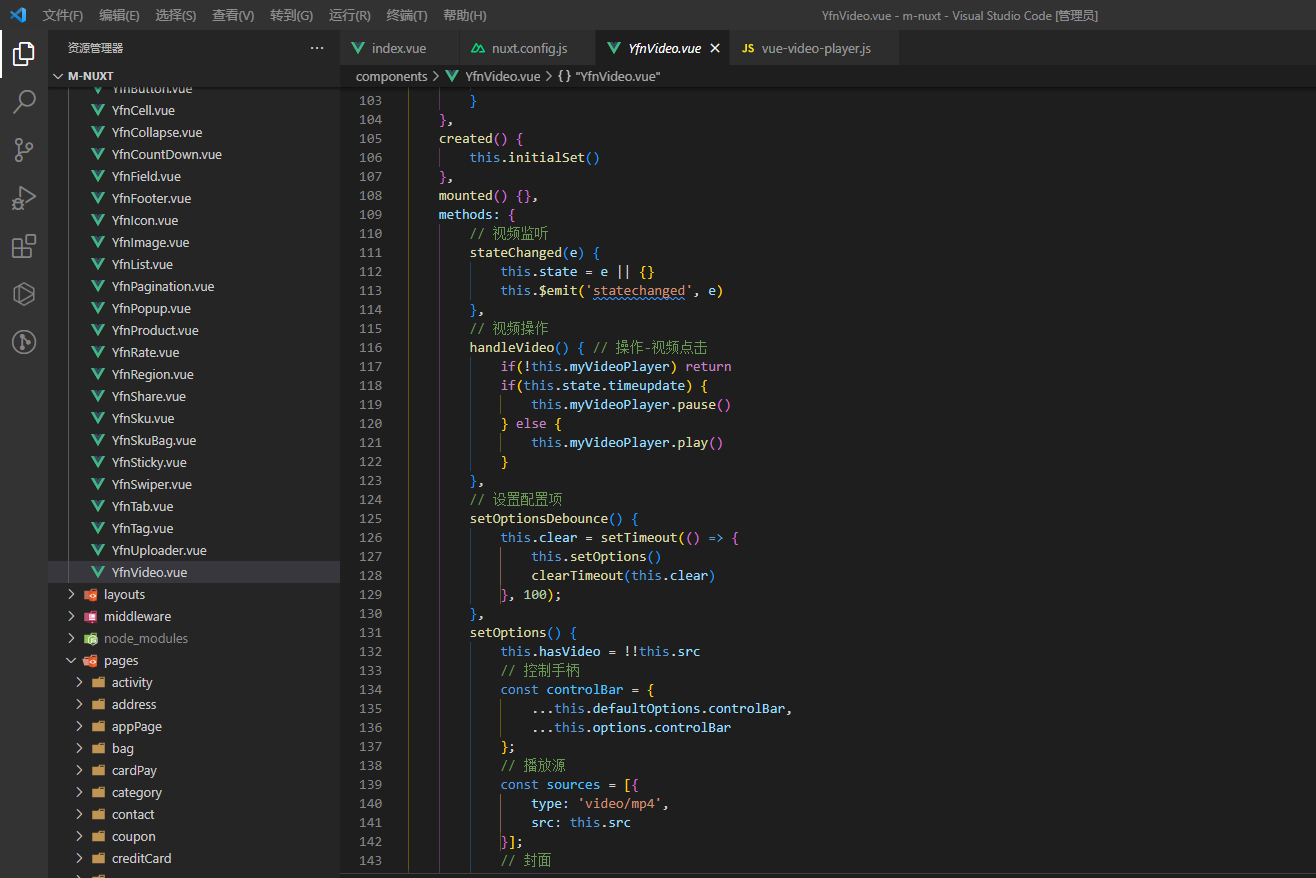Switch to the nuxt.config.js tab
The image size is (1316, 878).
(x=528, y=48)
